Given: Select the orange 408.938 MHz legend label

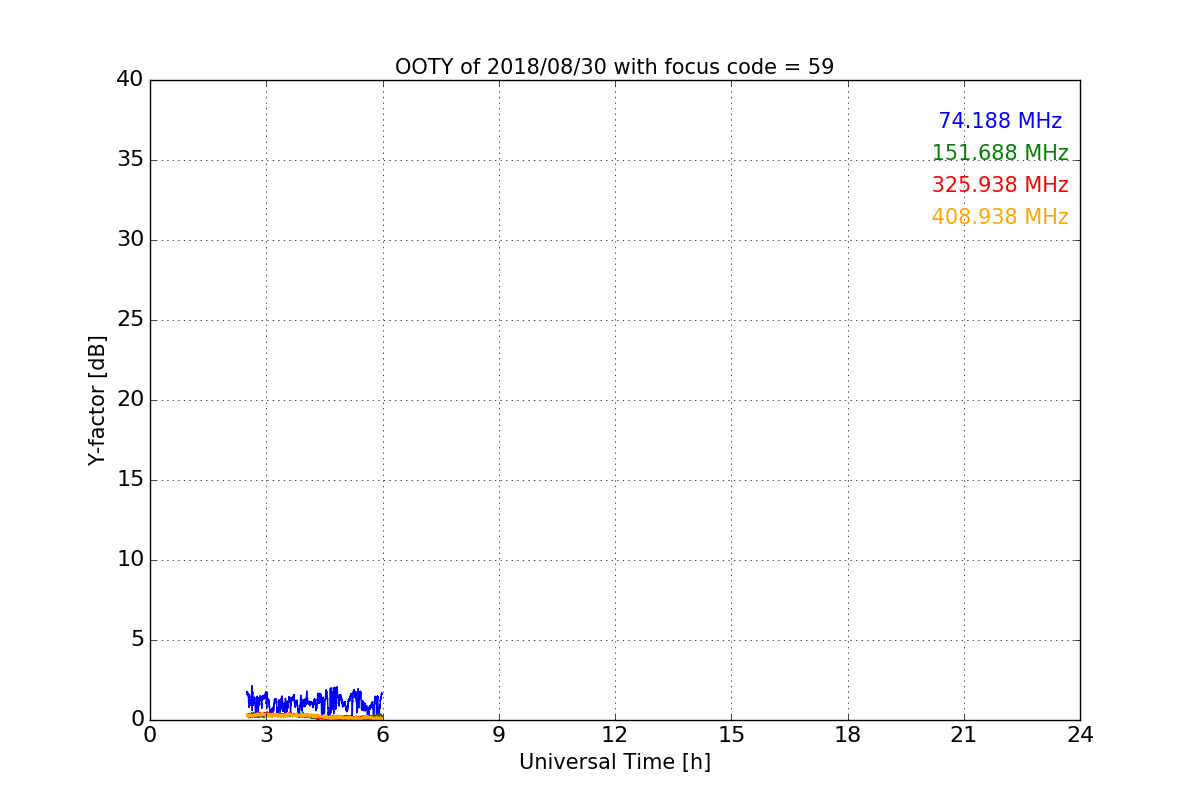Looking at the screenshot, I should pyautogui.click(x=1000, y=217).
